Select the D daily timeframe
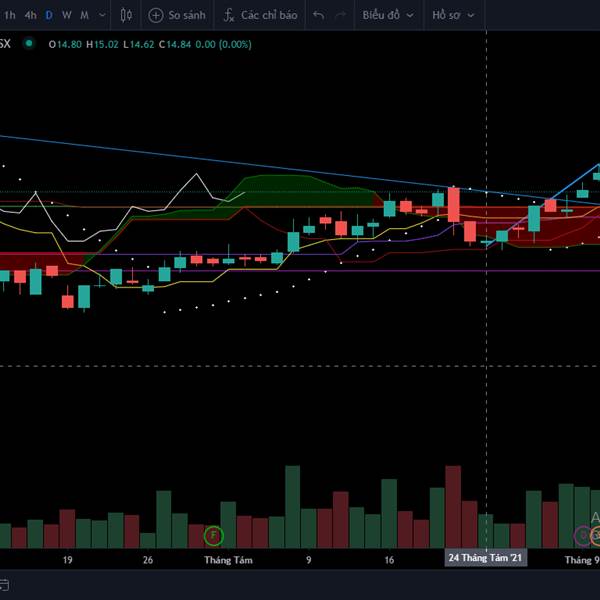600x600 pixels. coord(49,15)
